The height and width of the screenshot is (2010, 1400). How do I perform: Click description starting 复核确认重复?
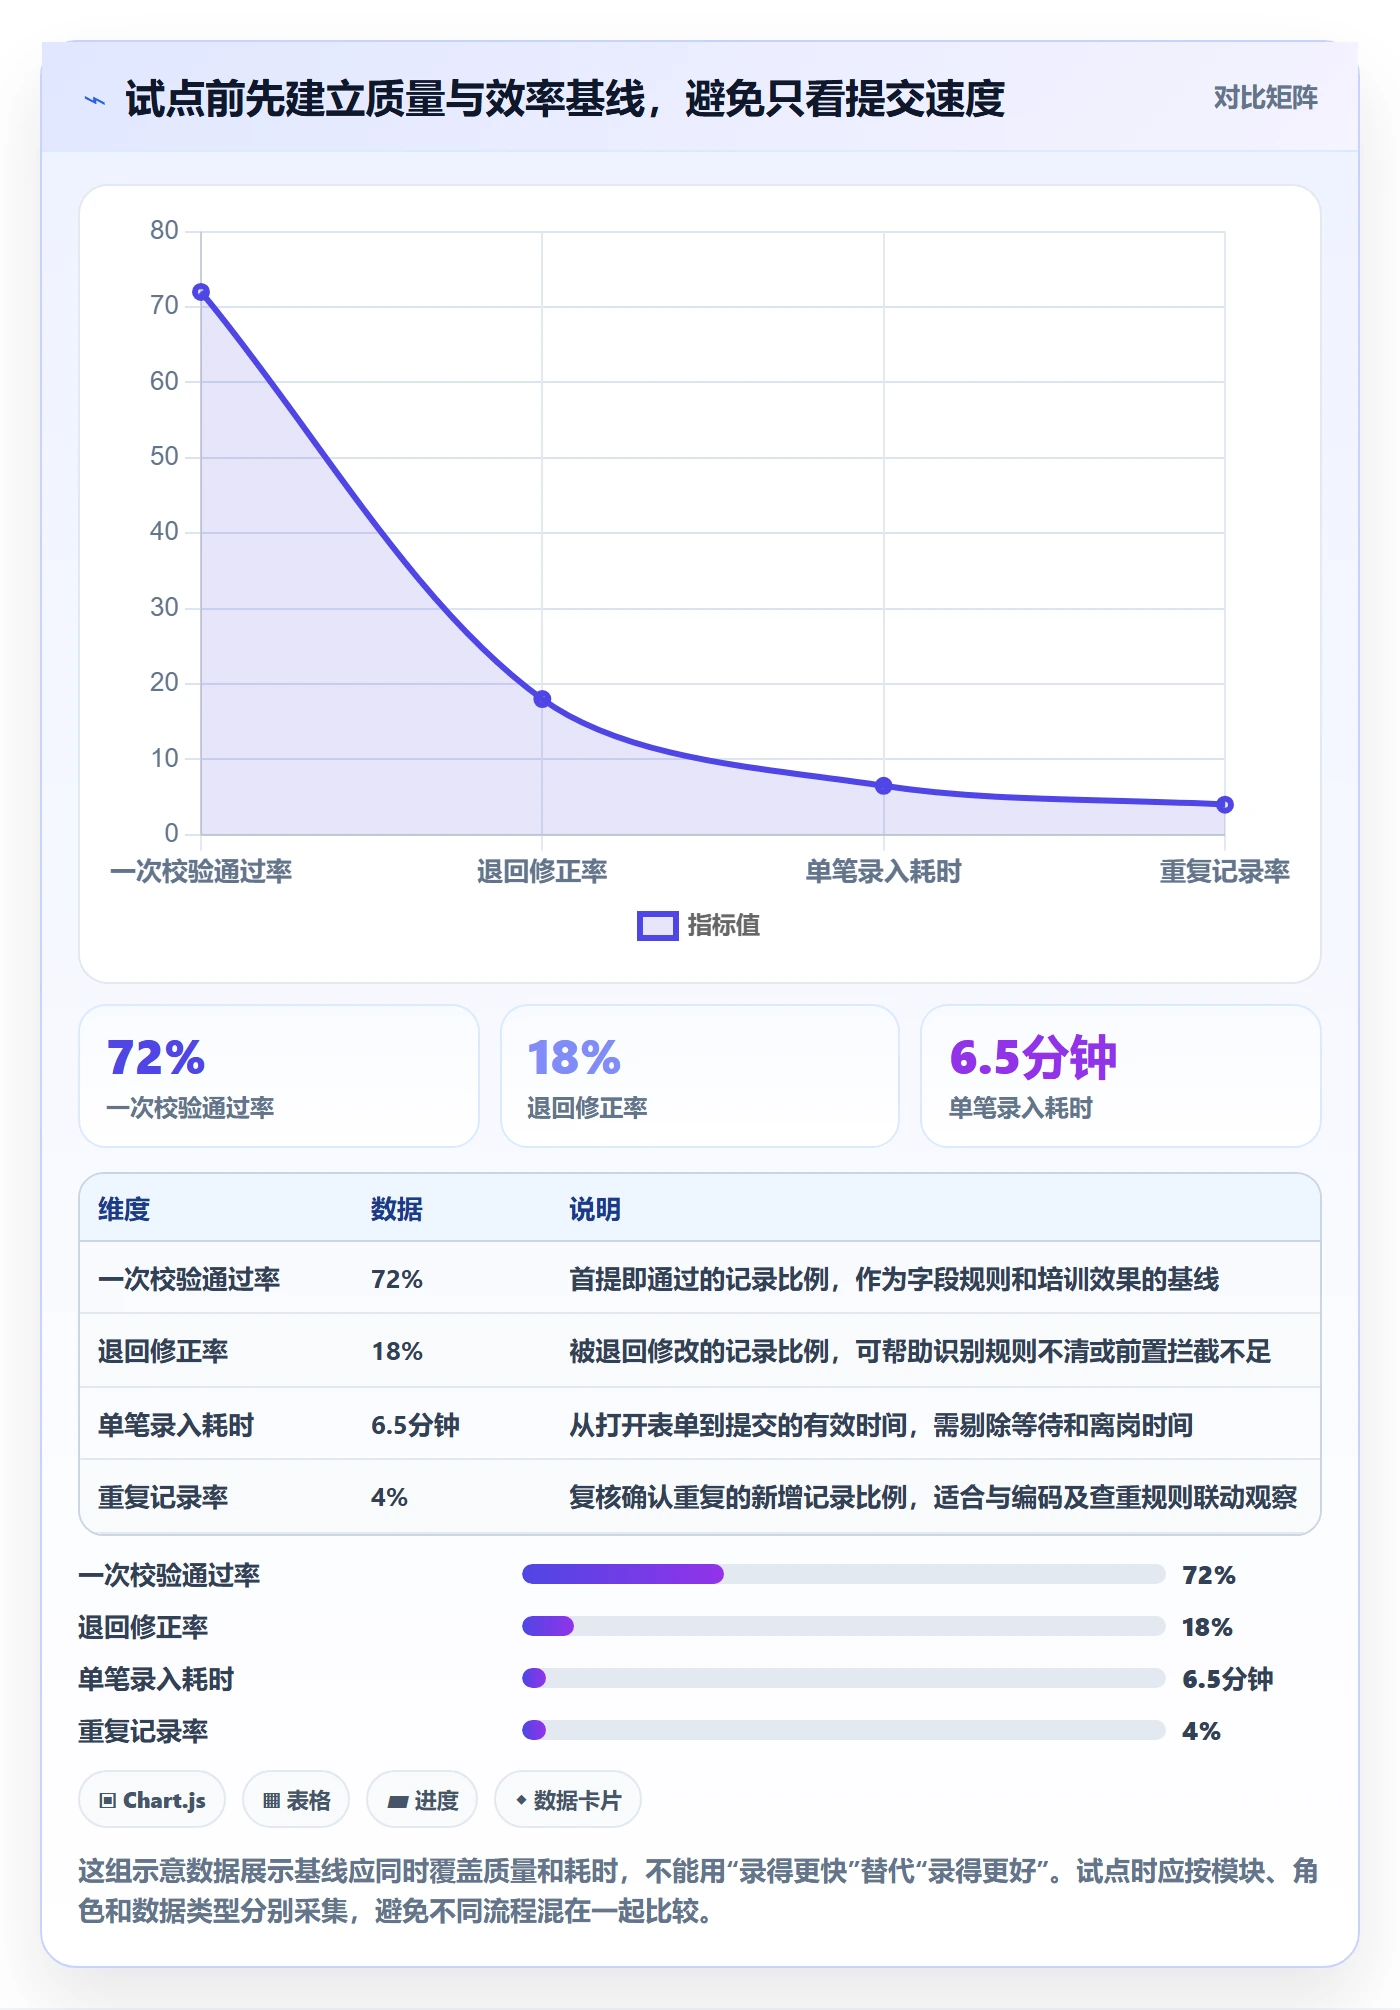pyautogui.click(x=933, y=1498)
